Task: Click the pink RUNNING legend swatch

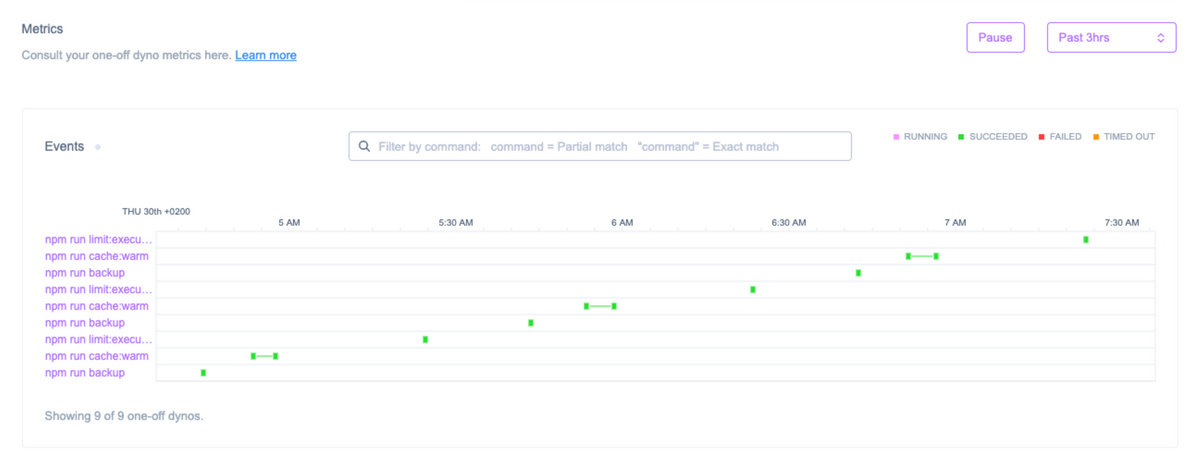Action: tap(896, 137)
